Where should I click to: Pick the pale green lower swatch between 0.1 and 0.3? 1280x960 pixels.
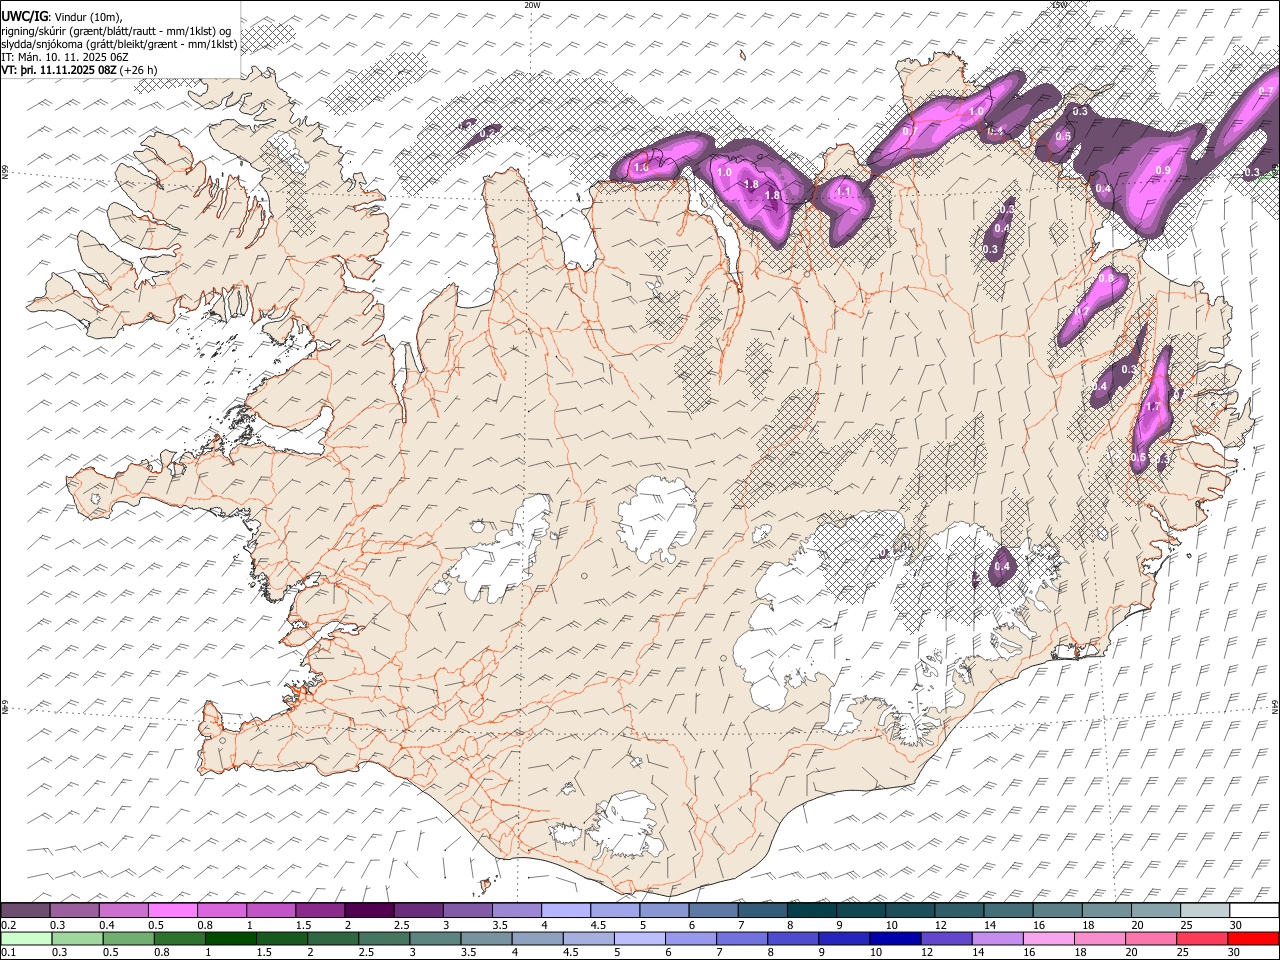26,938
